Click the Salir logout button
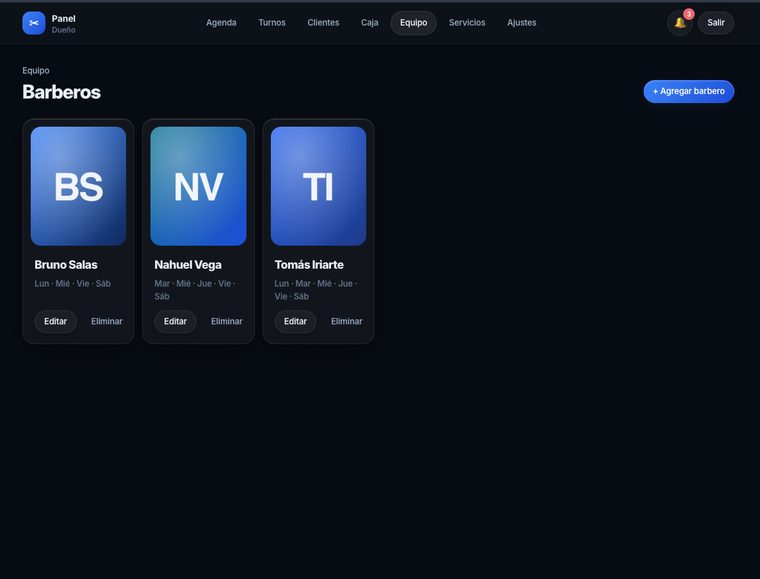Screen dimensions: 760x579 tap(715, 23)
